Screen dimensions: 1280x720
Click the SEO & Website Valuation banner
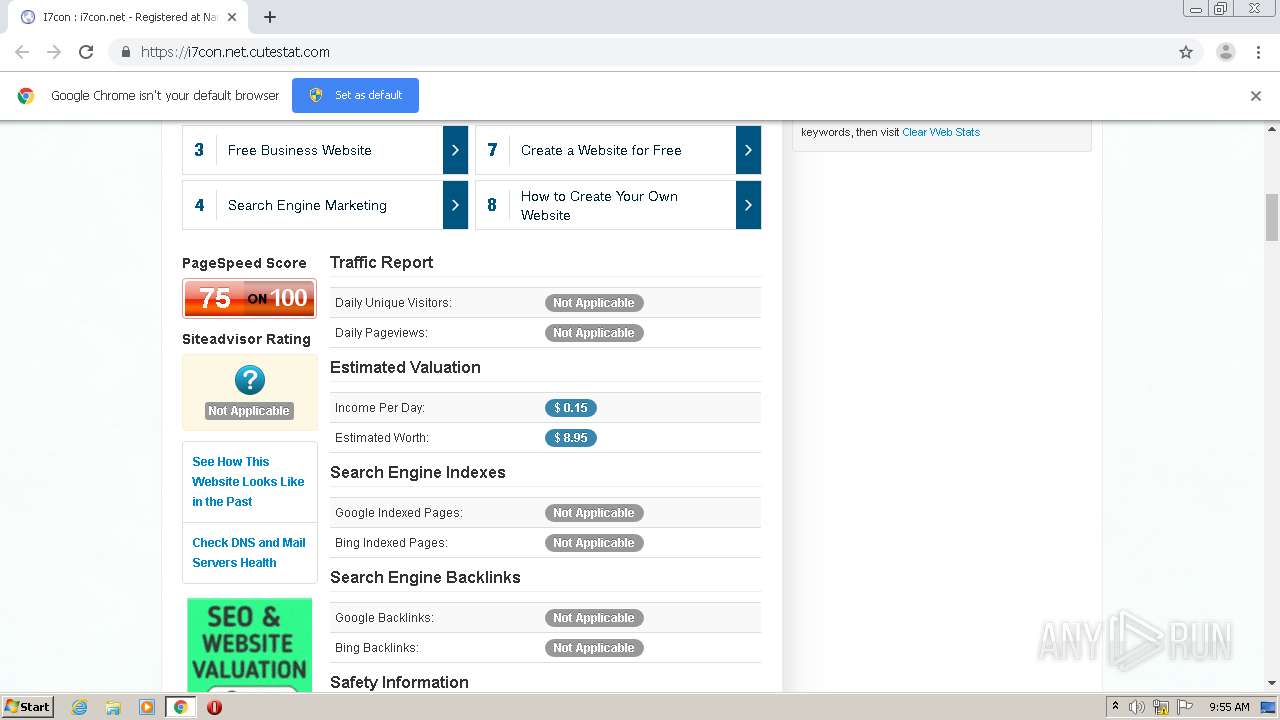point(249,645)
